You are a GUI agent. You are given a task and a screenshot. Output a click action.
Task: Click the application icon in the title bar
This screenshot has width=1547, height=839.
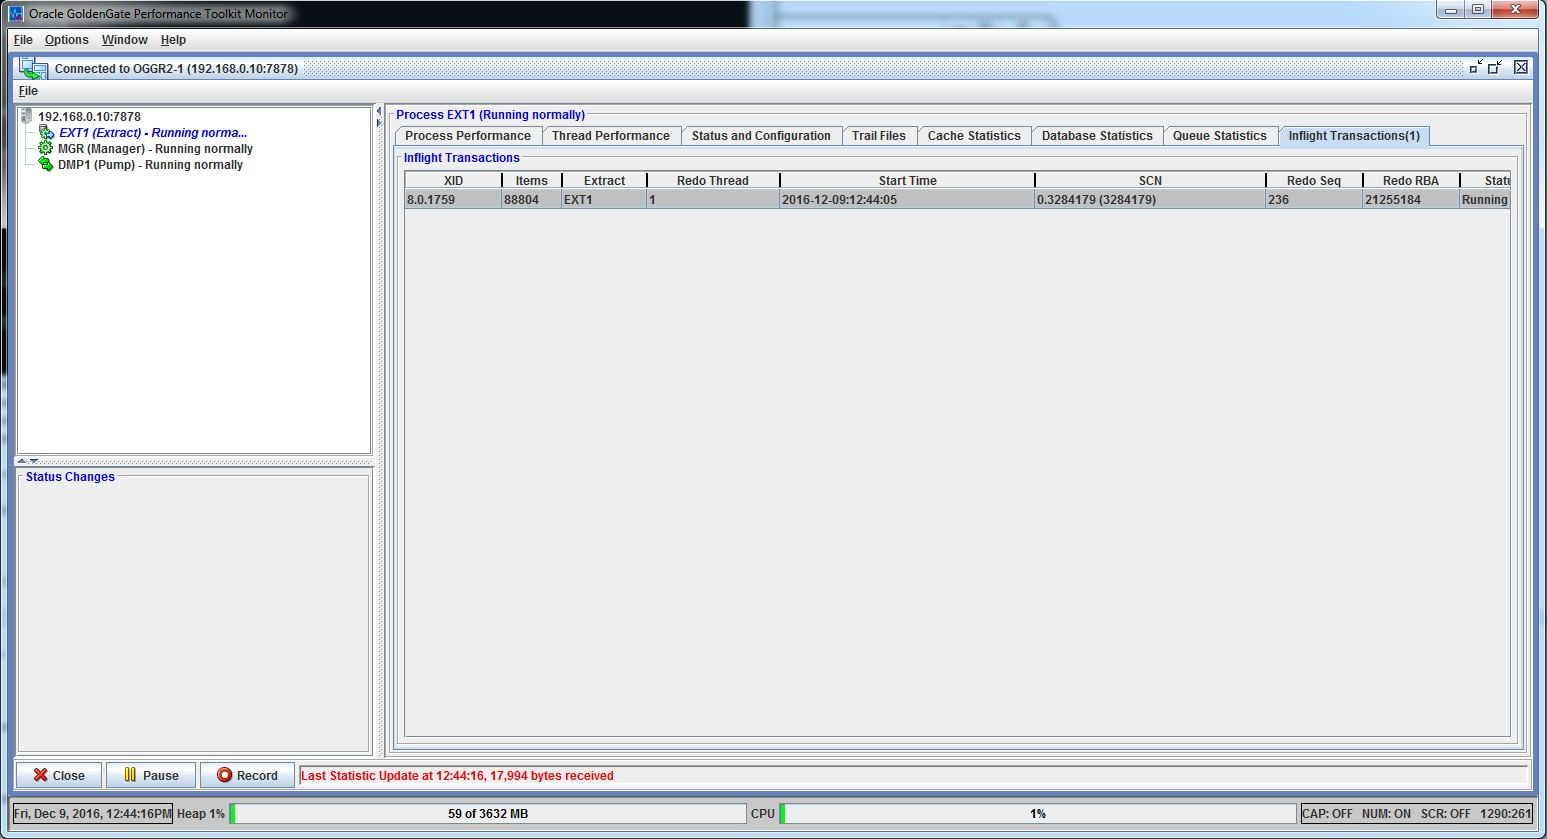tap(16, 14)
